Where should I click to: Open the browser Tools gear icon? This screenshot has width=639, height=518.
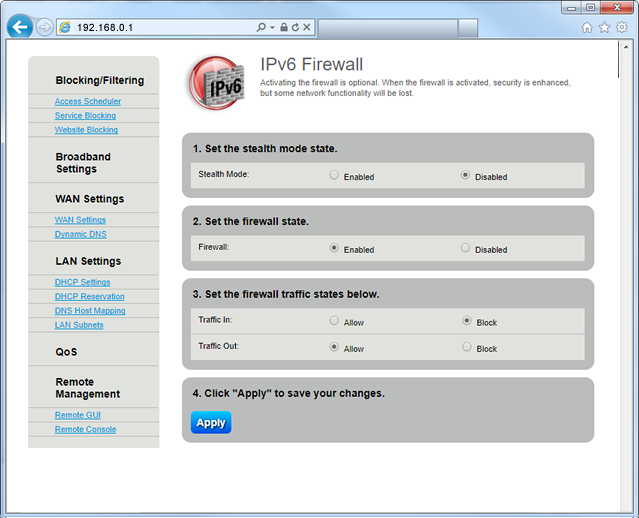[x=621, y=27]
